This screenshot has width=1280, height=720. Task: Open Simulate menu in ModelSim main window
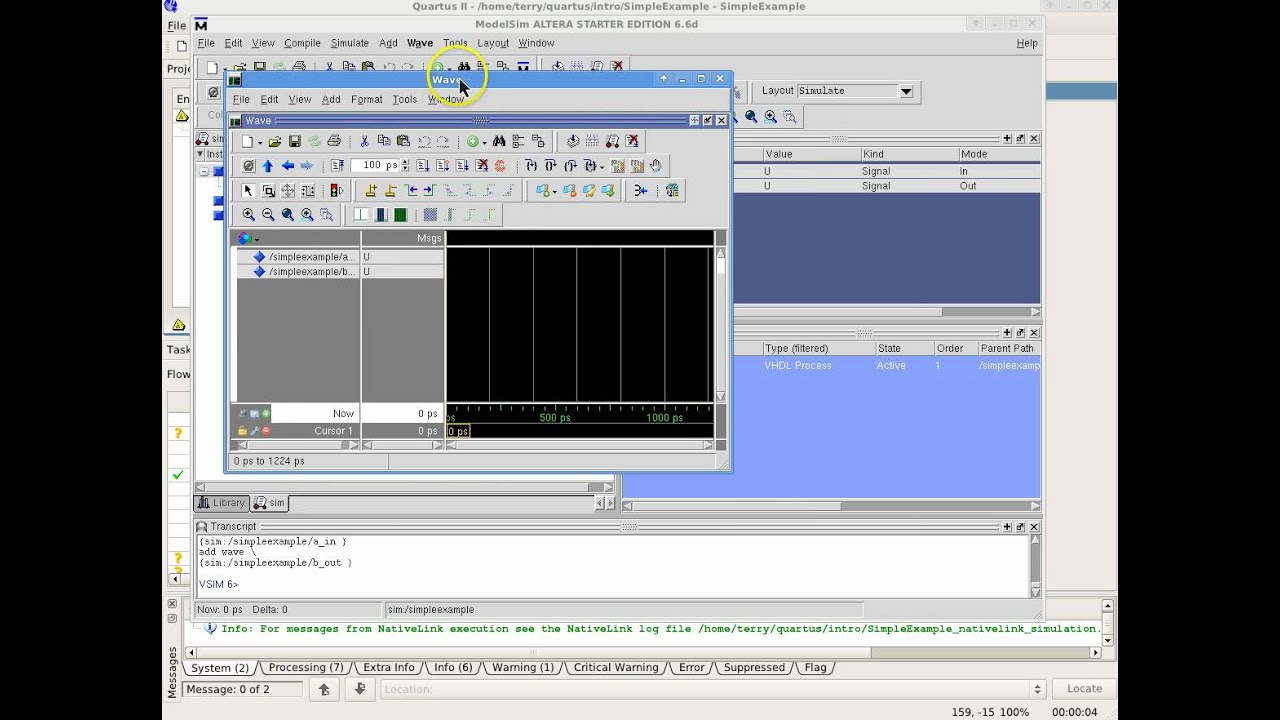point(349,43)
